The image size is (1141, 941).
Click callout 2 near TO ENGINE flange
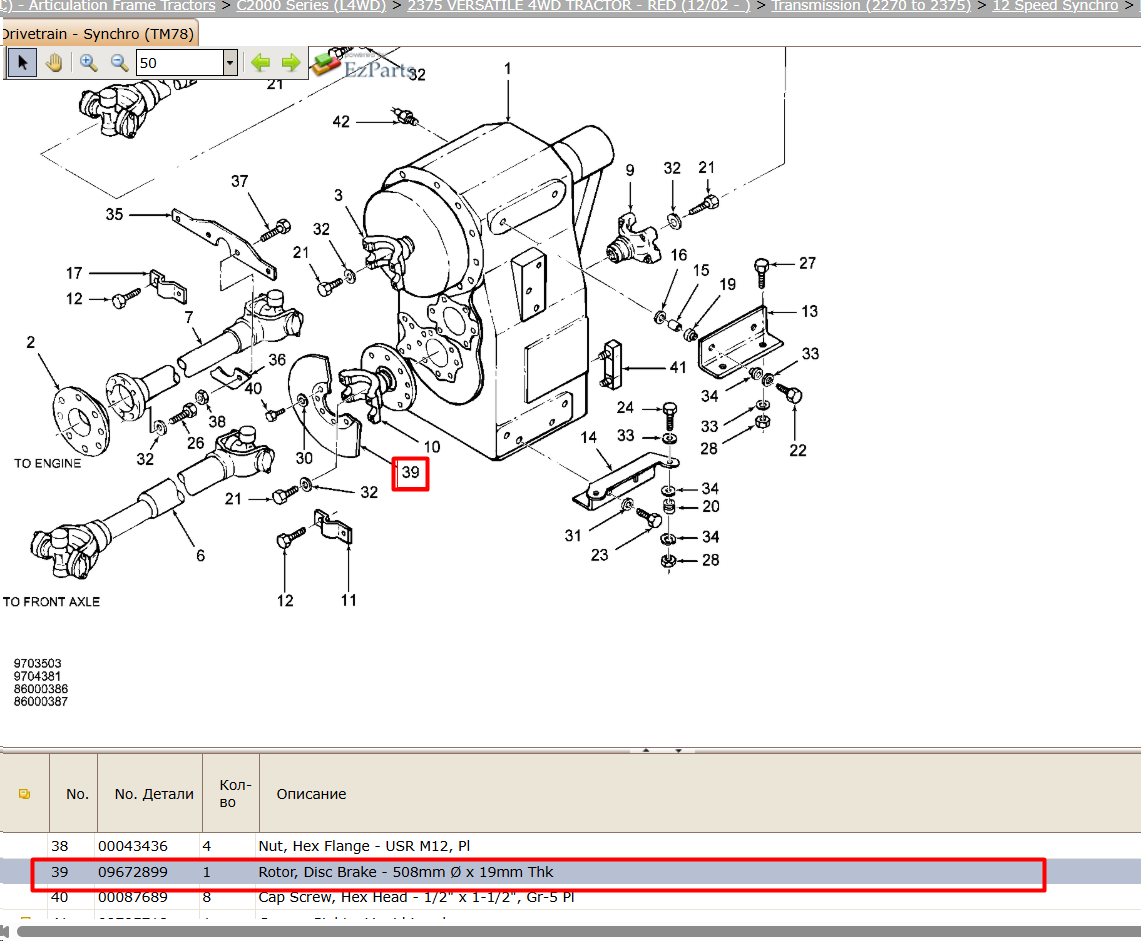click(31, 342)
